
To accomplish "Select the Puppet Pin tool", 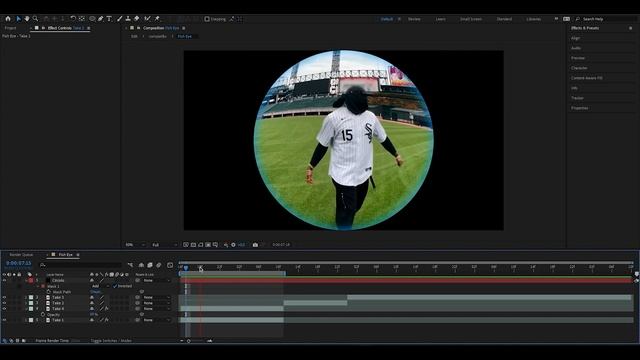I will (157, 19).
